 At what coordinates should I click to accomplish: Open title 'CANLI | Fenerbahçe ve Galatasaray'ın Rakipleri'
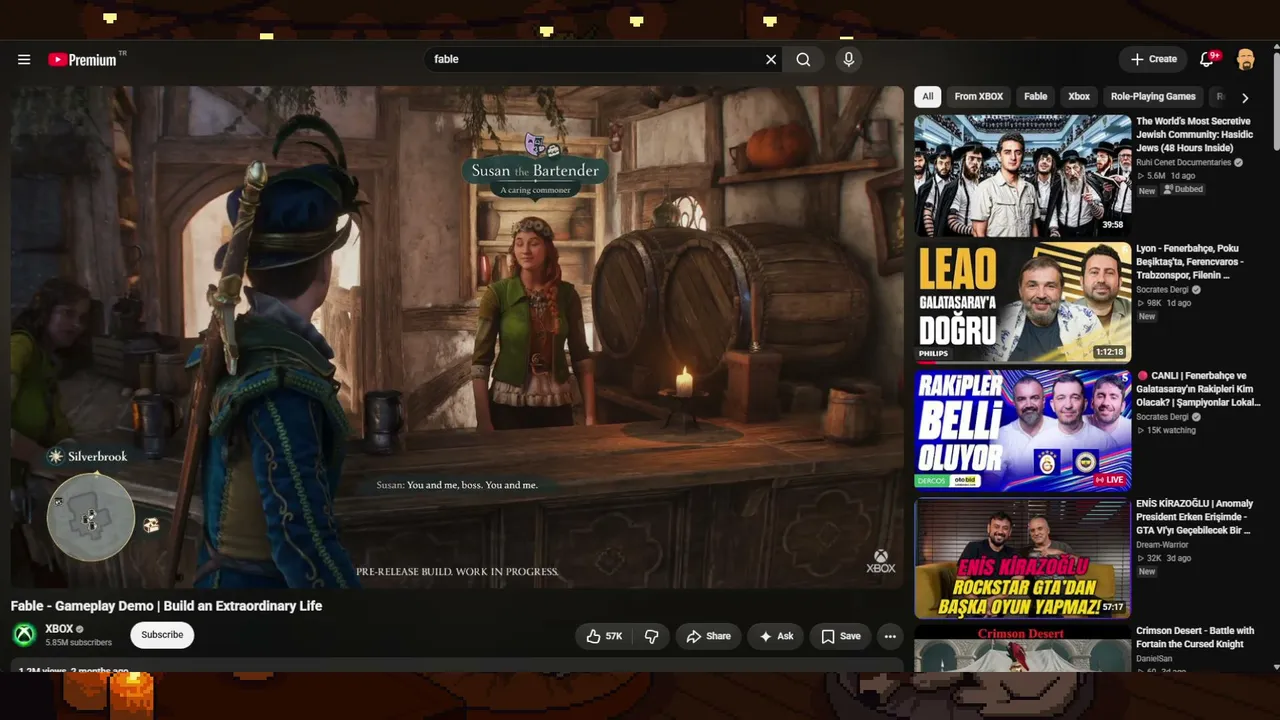[x=1198, y=389]
